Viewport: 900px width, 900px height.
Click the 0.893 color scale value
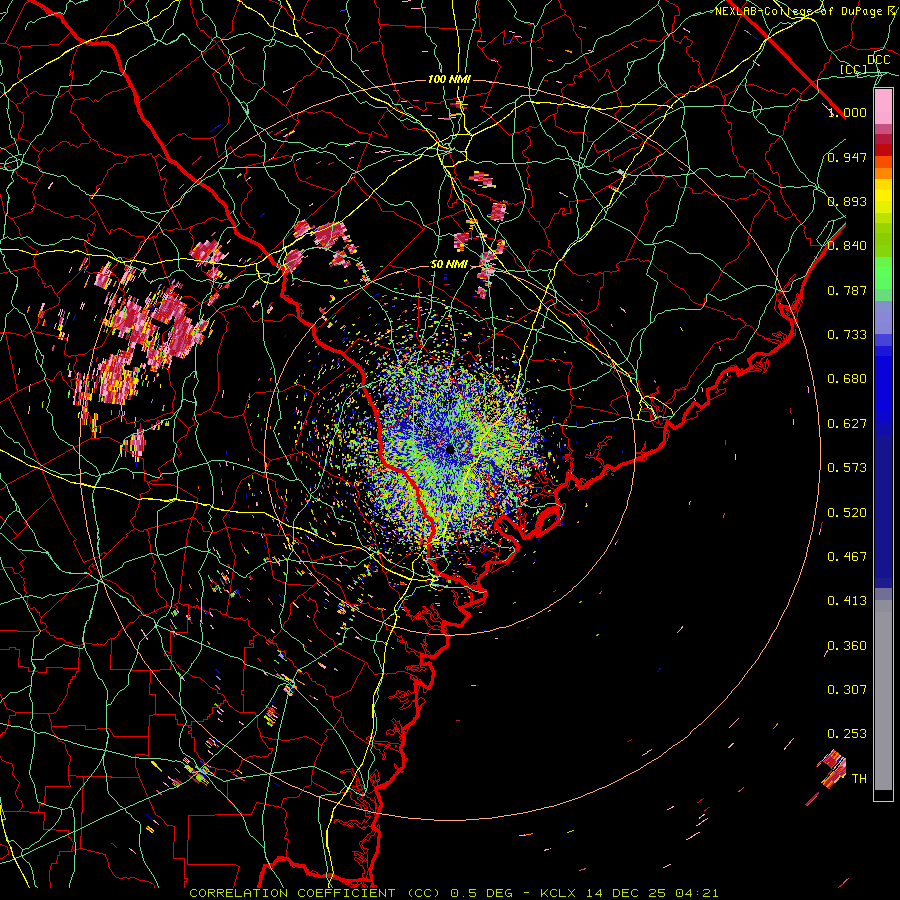[847, 201]
